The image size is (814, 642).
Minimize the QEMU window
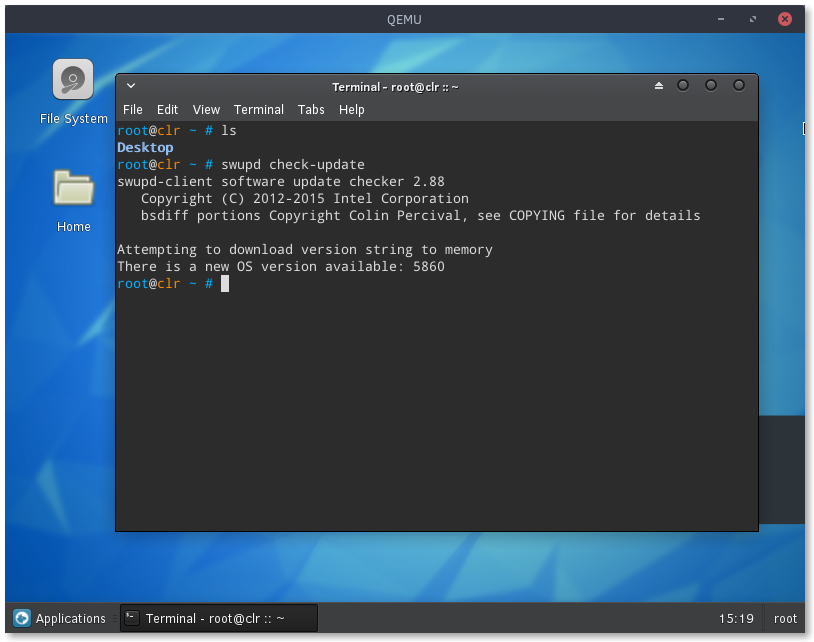(721, 19)
